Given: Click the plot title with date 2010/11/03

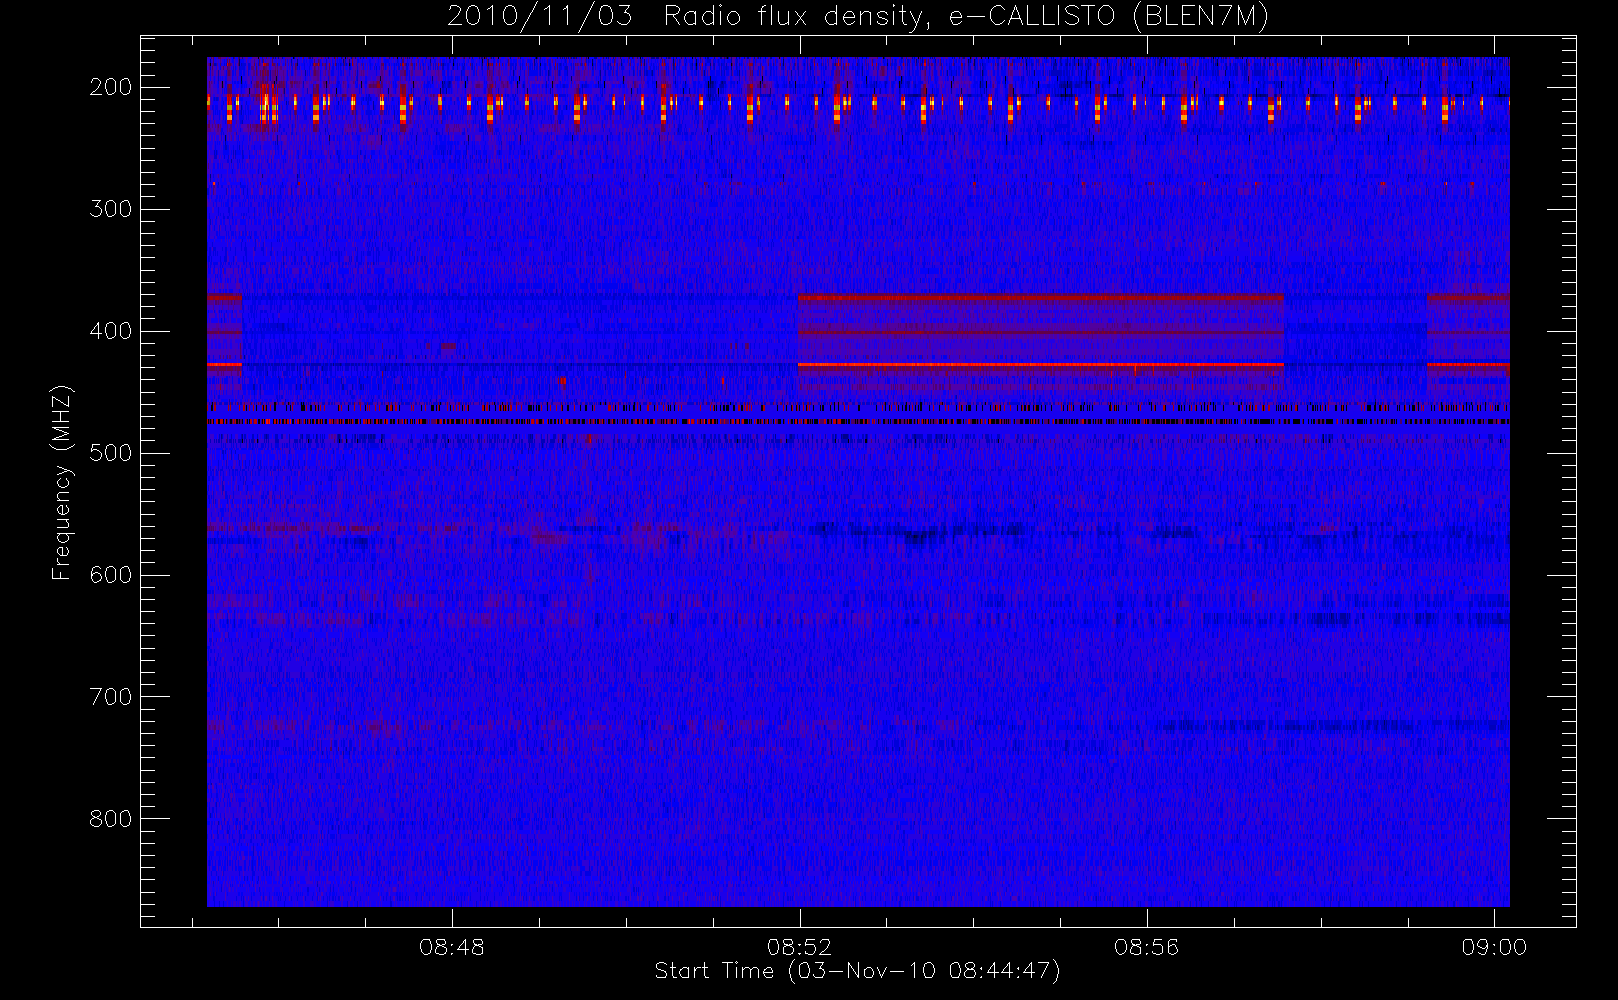Looking at the screenshot, I should pyautogui.click(x=858, y=17).
